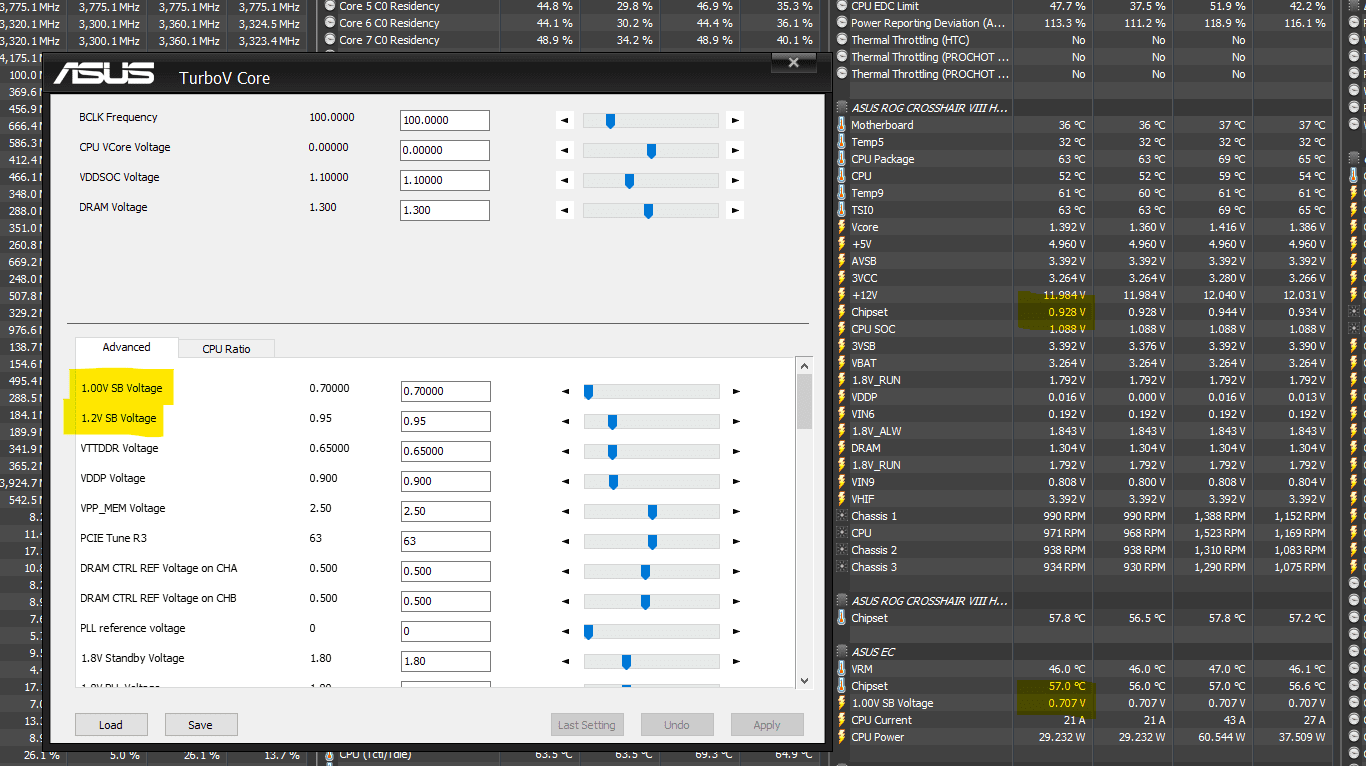Decrease VDDSOC Voltage with left arrow
This screenshot has height=766, width=1366.
click(566, 180)
